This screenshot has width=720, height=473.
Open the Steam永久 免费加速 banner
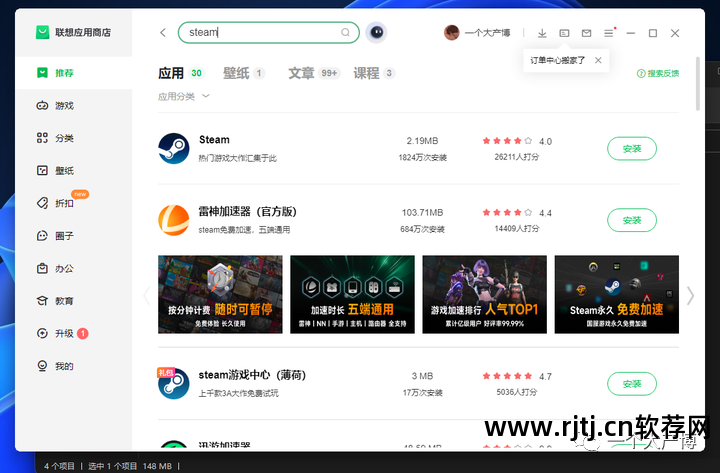point(617,294)
